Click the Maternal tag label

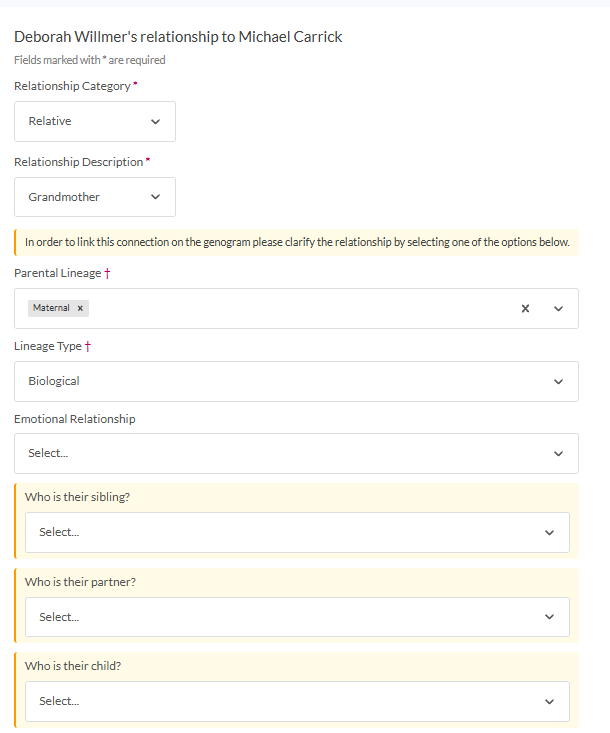tap(51, 308)
